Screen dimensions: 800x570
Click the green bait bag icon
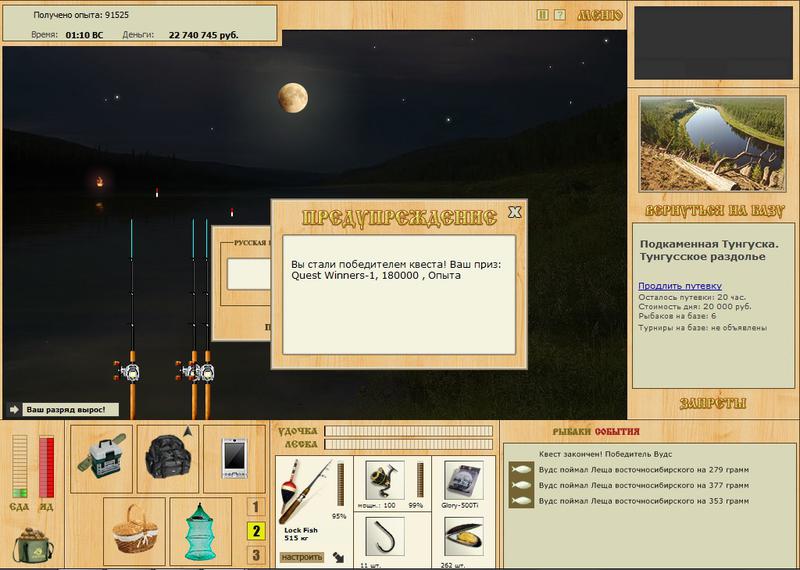pyautogui.click(x=34, y=545)
